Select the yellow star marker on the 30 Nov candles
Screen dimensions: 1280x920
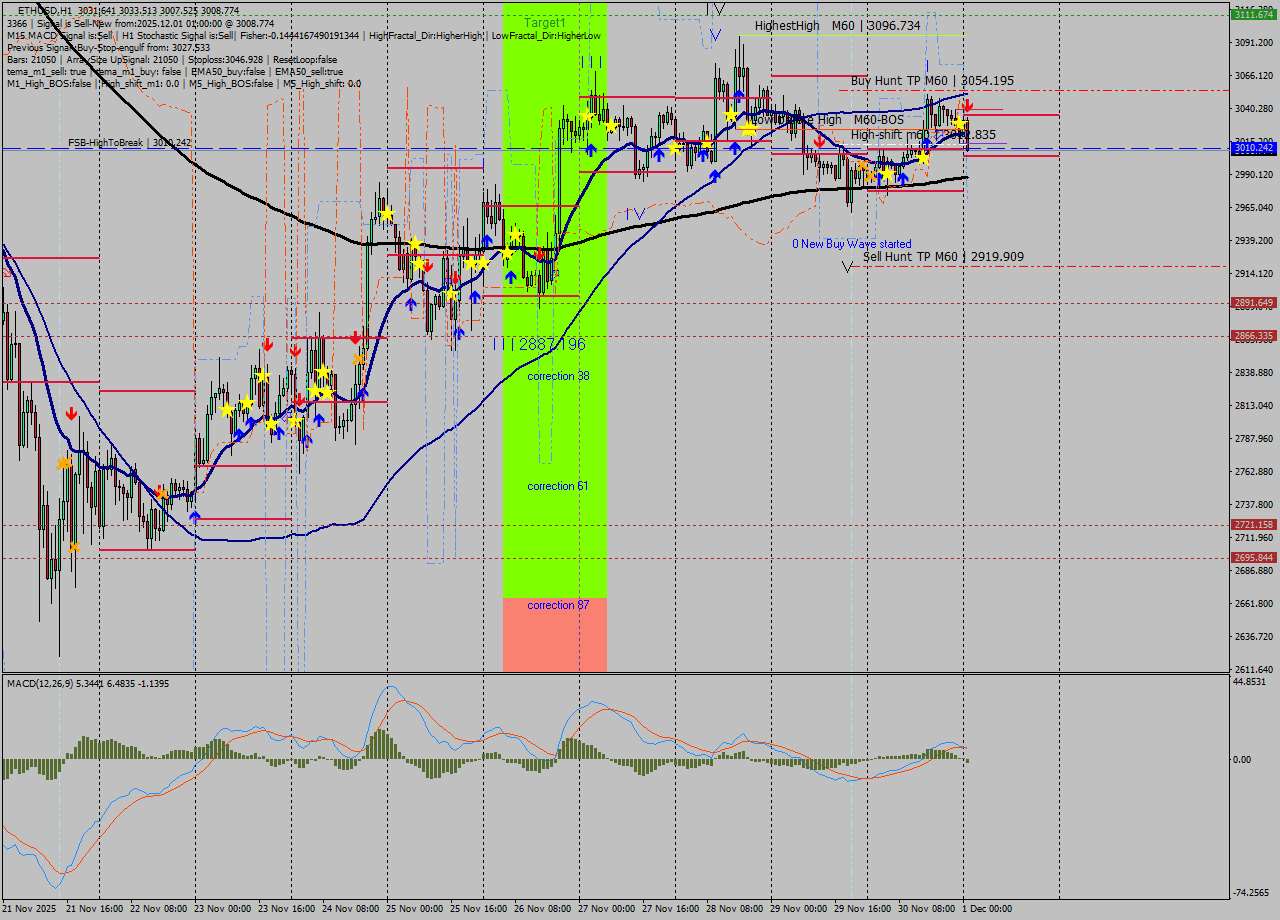(960, 123)
